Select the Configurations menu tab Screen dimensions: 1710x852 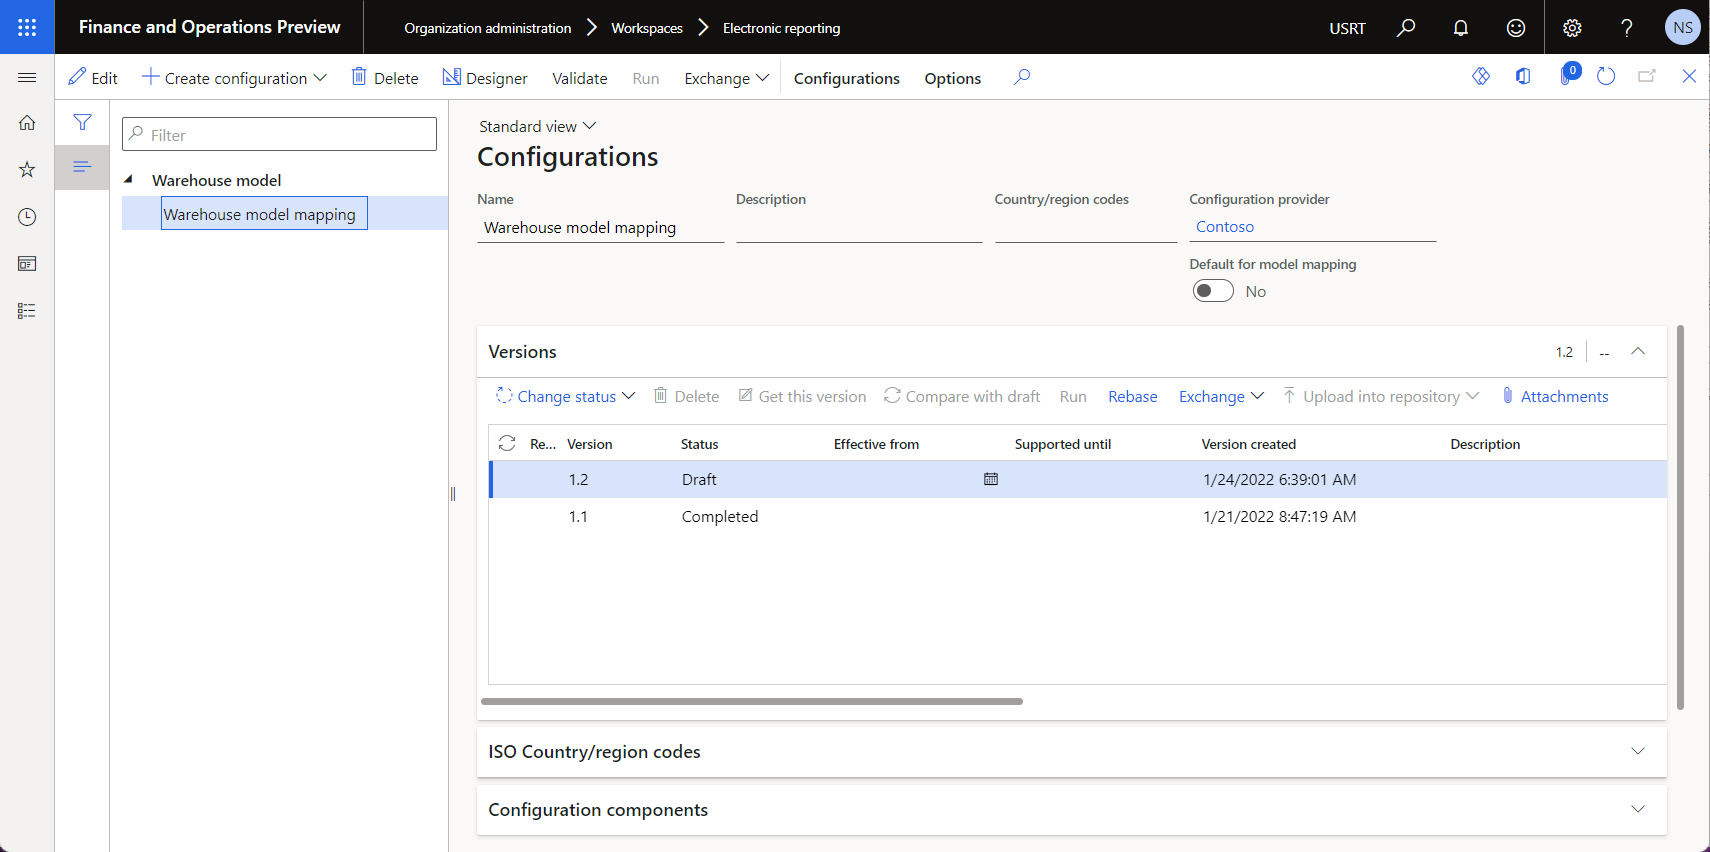click(x=846, y=78)
